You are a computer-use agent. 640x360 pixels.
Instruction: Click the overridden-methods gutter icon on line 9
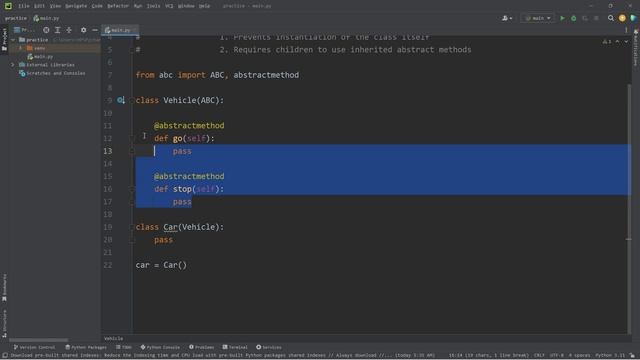pos(121,100)
